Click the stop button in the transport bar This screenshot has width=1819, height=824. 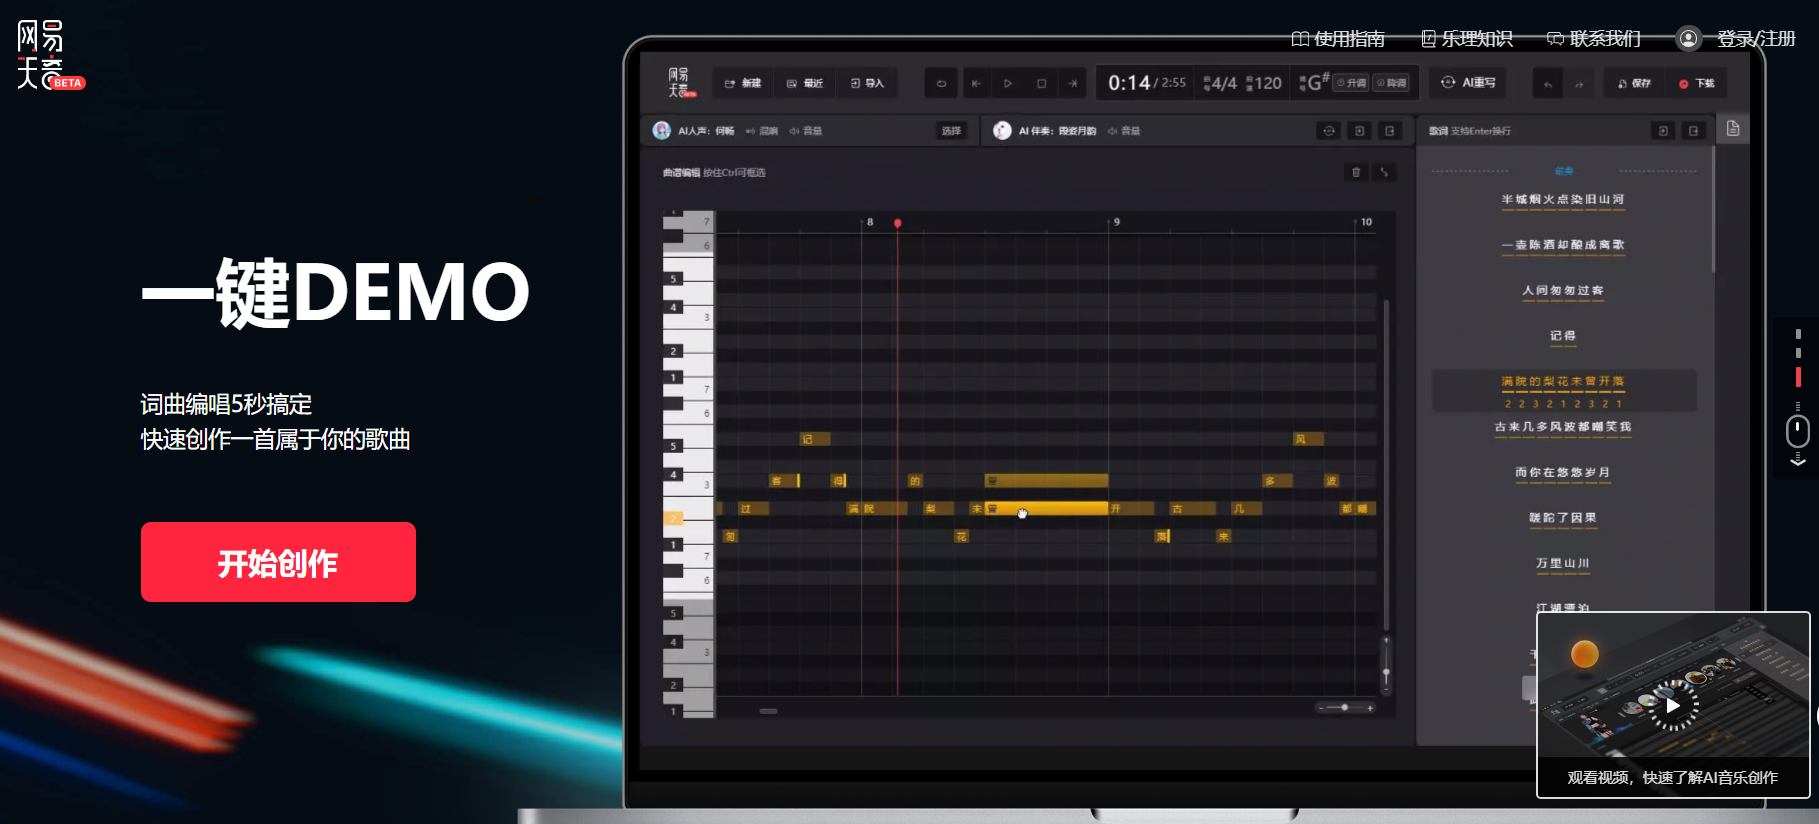1041,84
